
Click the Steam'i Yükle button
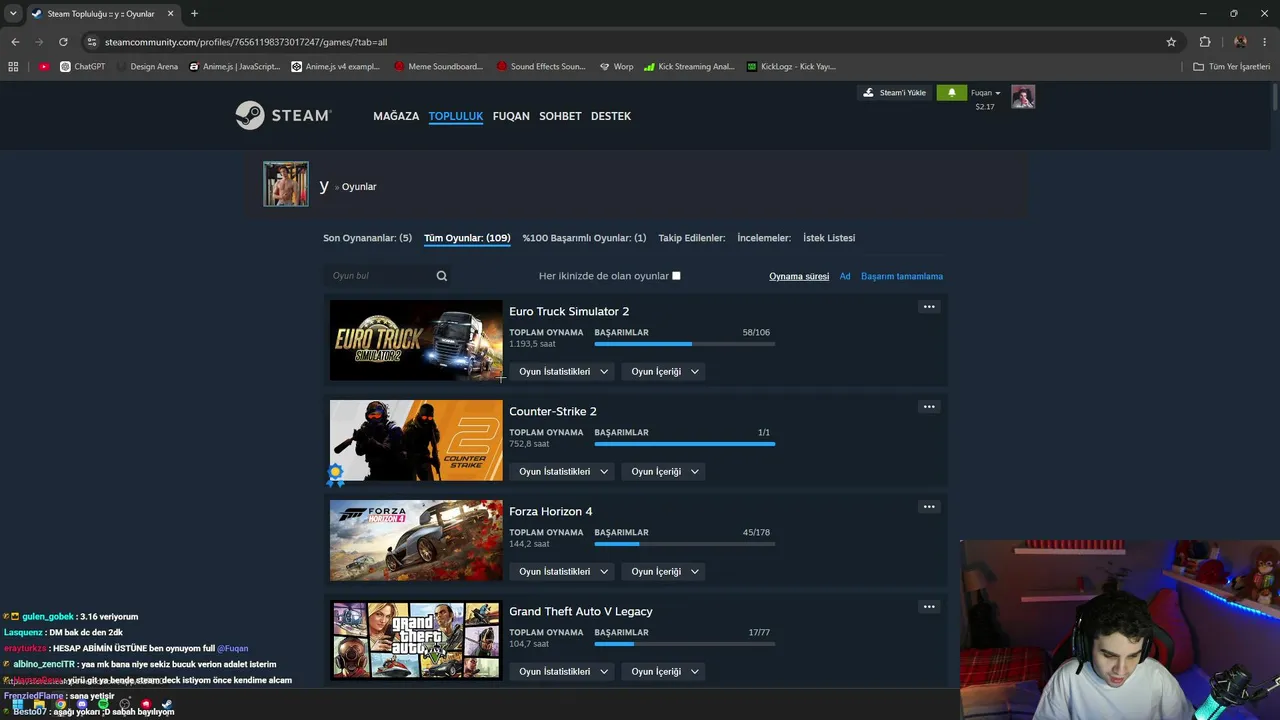895,93
